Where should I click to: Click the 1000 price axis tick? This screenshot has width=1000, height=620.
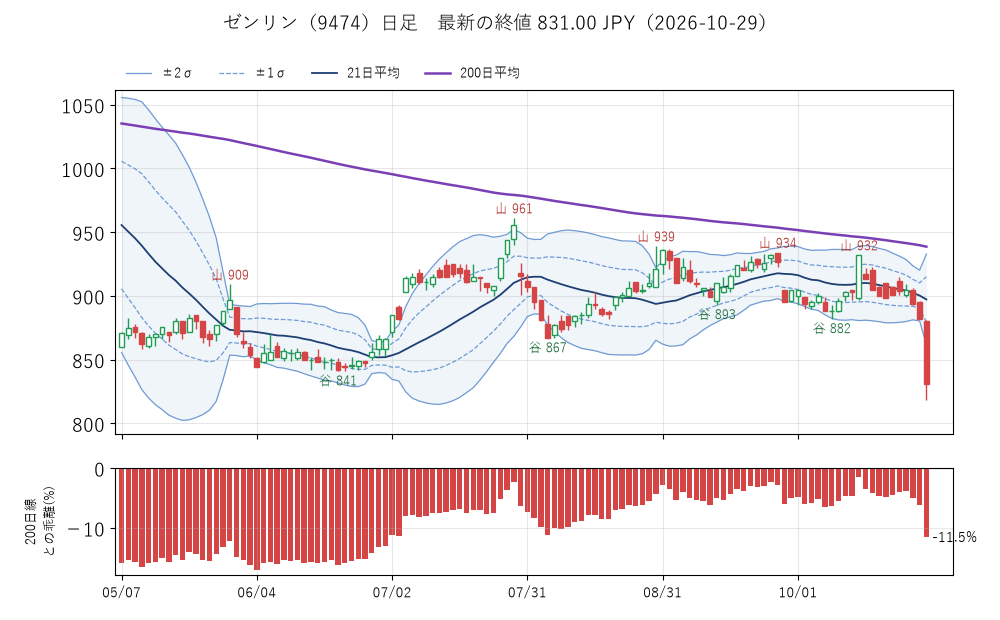pyautogui.click(x=83, y=170)
